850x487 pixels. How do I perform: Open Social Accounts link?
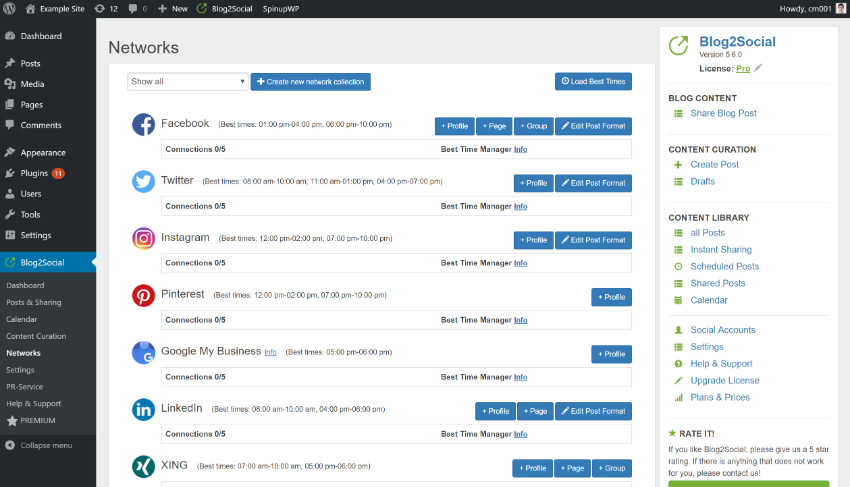click(x=723, y=330)
